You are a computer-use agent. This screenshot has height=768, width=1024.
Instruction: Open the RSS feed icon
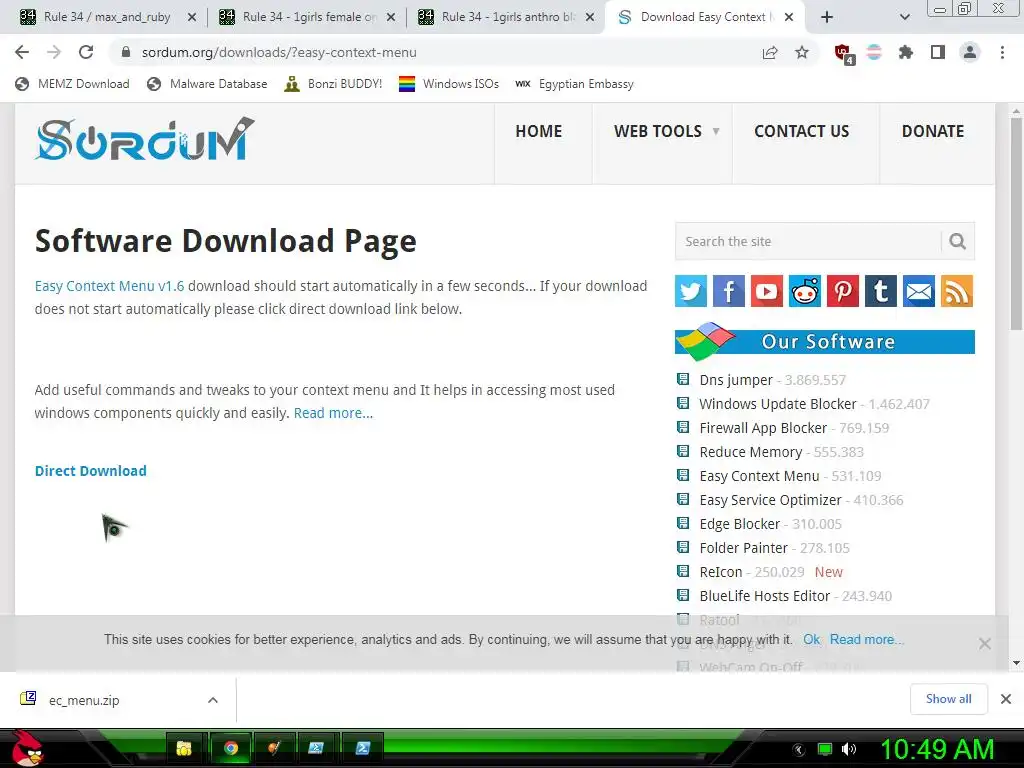957,291
